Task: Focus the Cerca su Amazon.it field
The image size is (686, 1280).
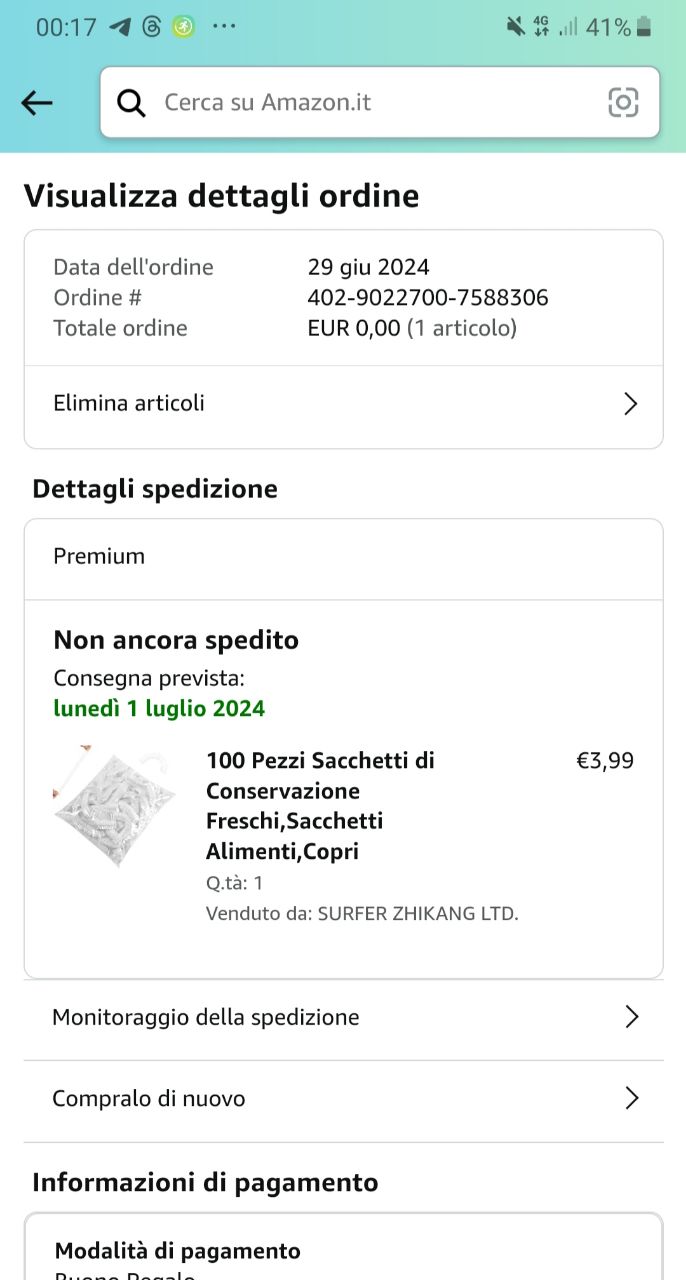Action: click(x=380, y=102)
